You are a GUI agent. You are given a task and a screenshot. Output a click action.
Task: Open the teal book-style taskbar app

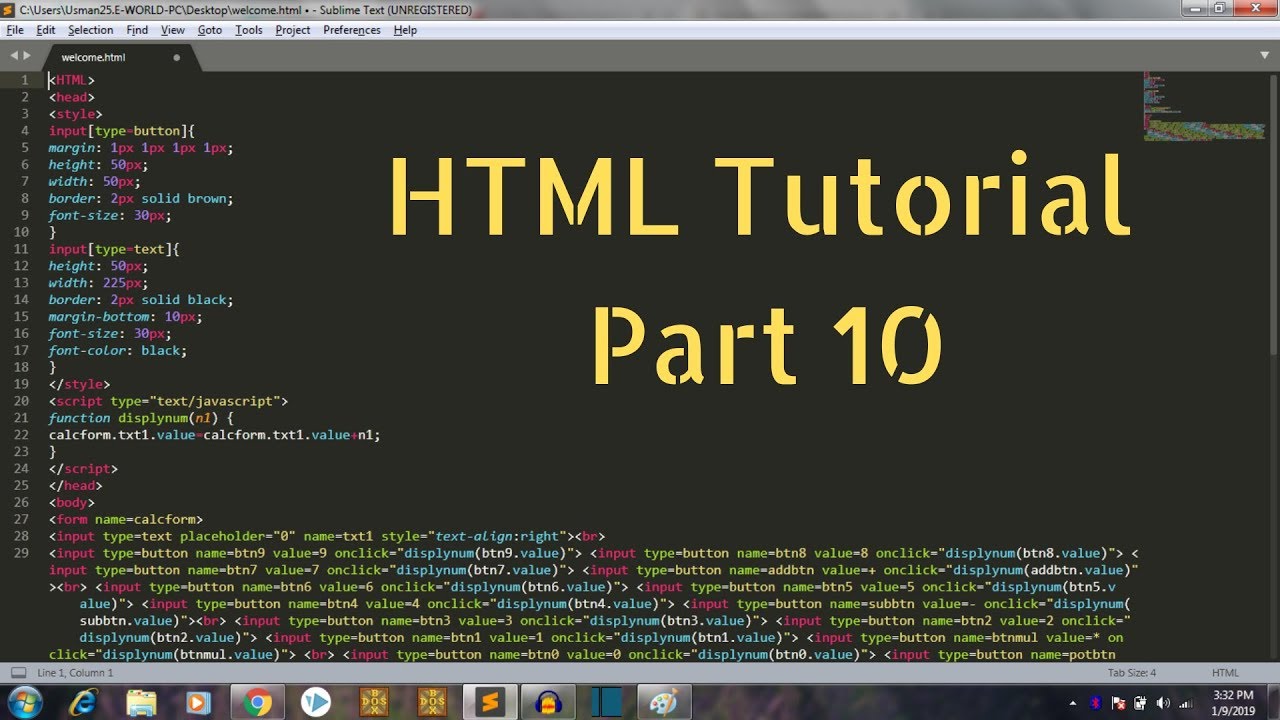pyautogui.click(x=606, y=703)
